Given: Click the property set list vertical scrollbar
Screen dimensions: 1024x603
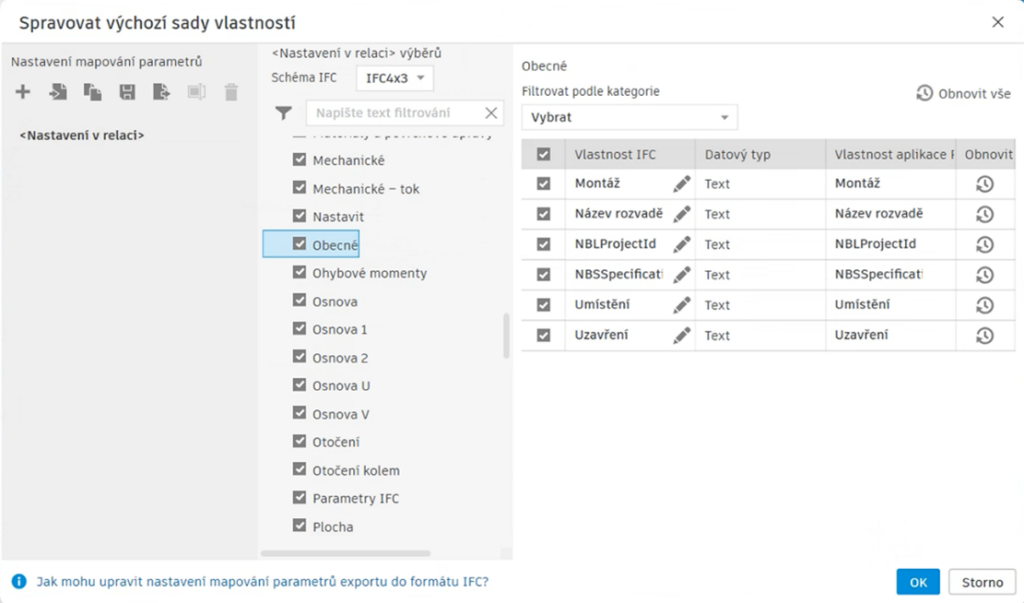Looking at the screenshot, I should (x=506, y=335).
